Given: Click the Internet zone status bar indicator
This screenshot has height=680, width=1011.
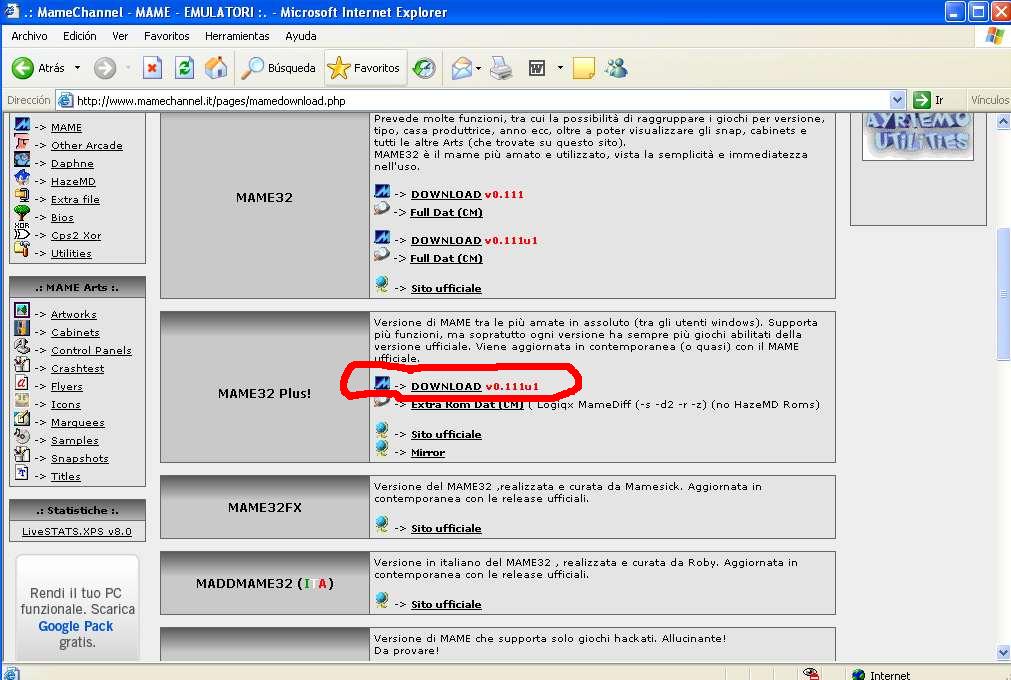Looking at the screenshot, I should click(x=881, y=675).
